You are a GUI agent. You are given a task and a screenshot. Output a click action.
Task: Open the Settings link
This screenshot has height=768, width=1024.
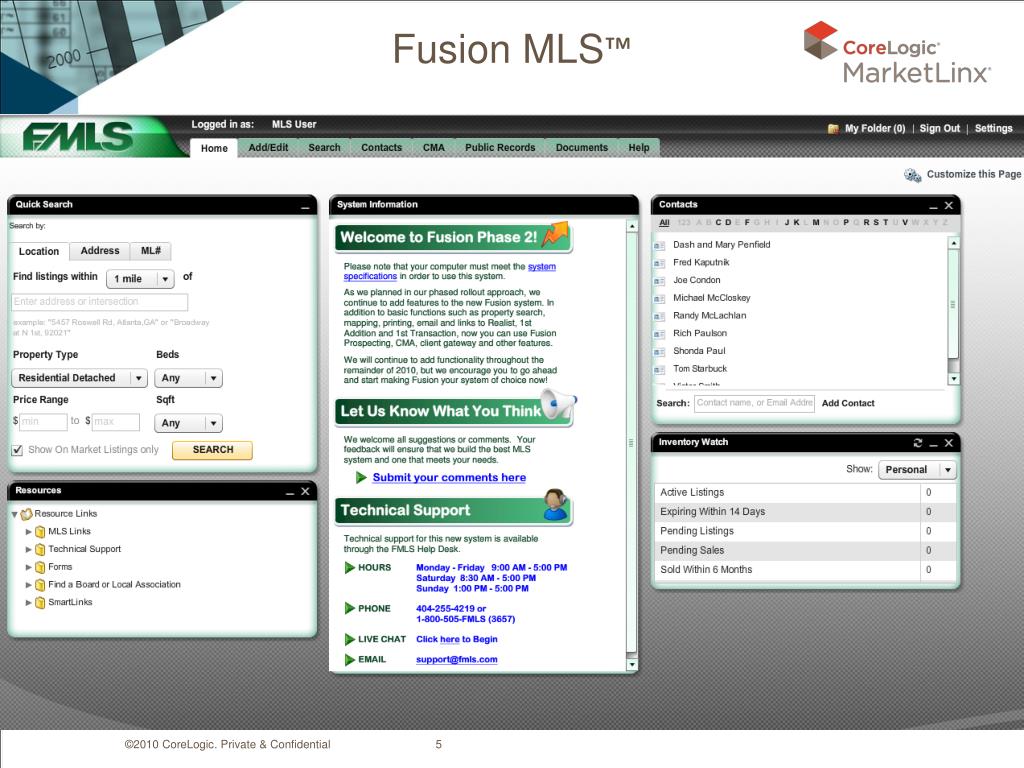[x=993, y=129]
